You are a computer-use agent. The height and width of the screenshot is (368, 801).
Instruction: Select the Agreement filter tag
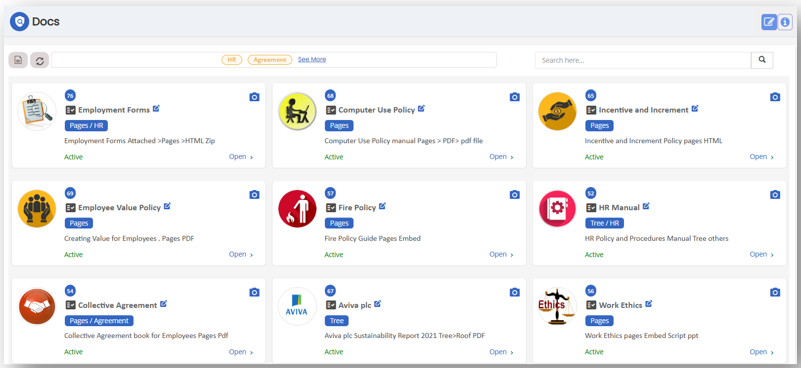270,60
